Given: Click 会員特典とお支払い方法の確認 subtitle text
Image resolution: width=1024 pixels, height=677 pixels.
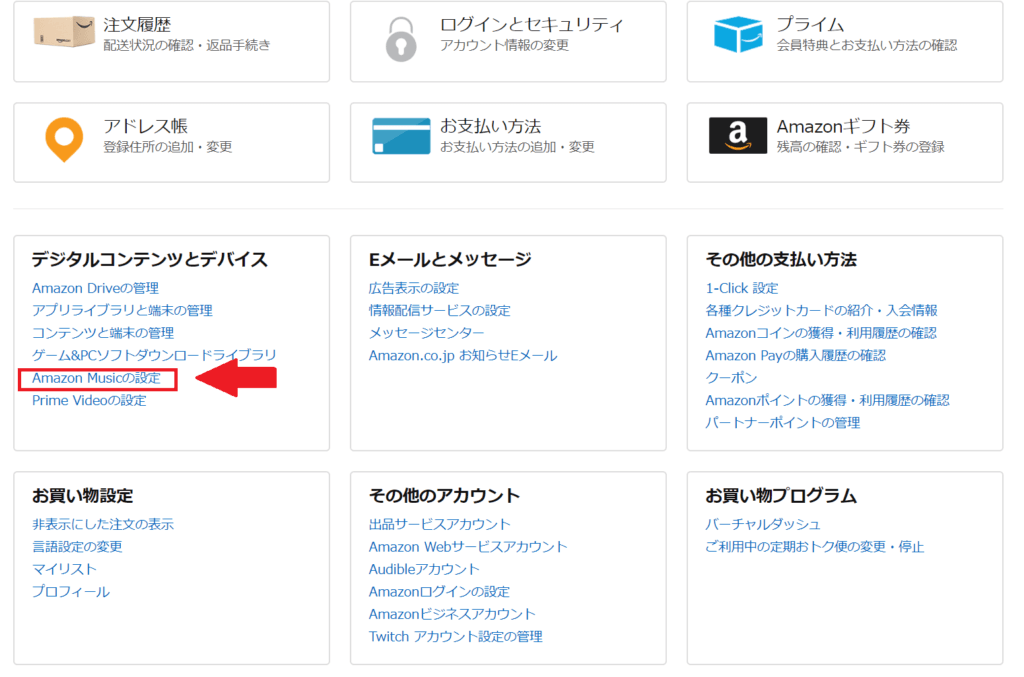Looking at the screenshot, I should (x=867, y=45).
